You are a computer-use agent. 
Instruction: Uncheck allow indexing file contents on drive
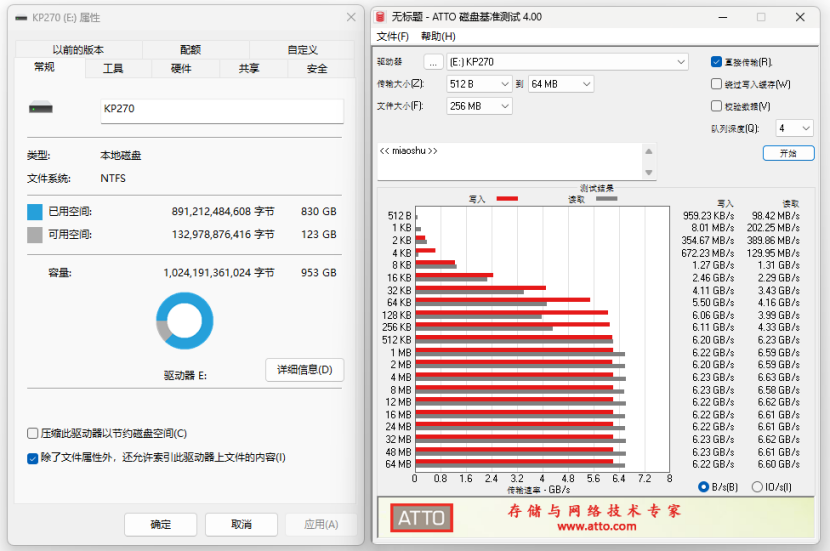[32, 458]
